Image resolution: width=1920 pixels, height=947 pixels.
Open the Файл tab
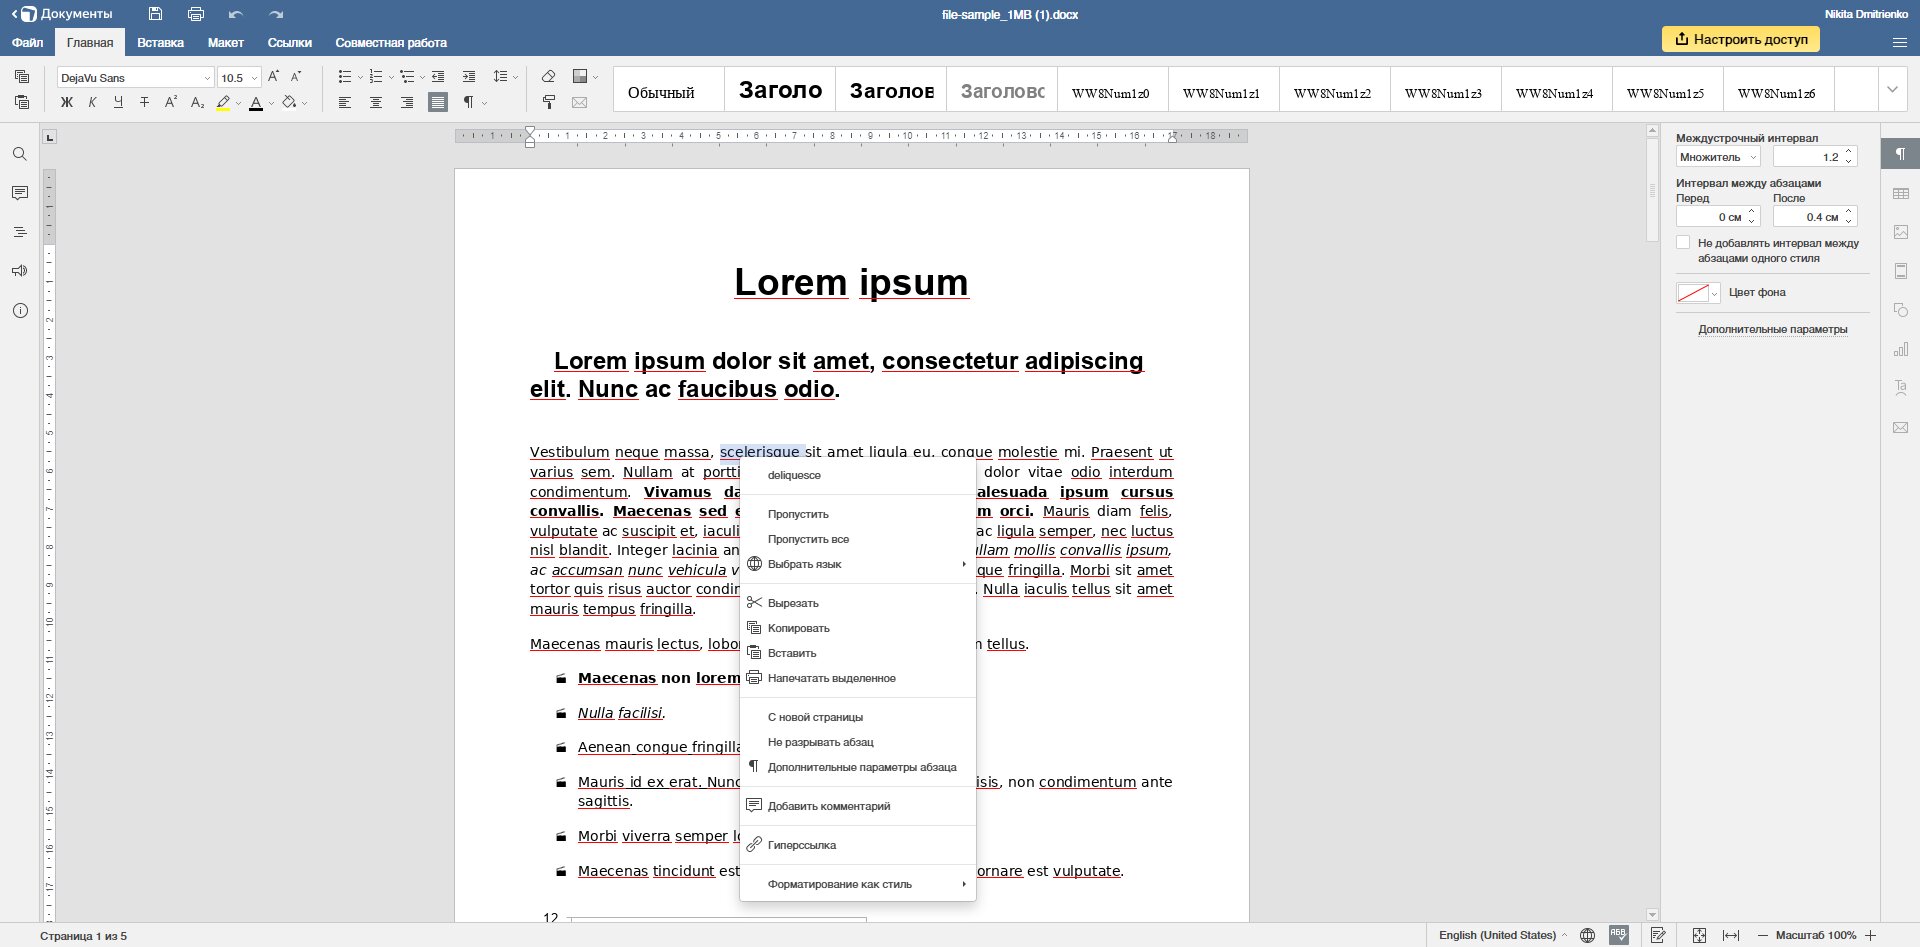point(27,42)
